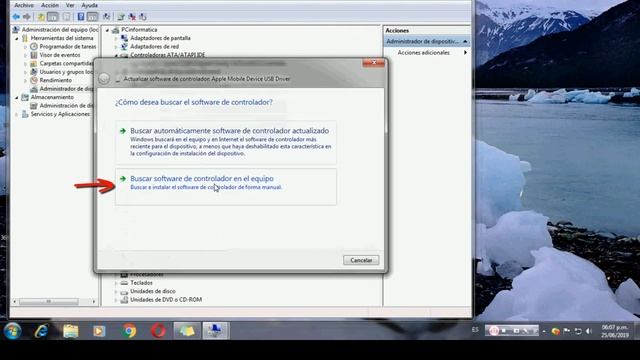Expand the Adaptadores de red category

116,47
